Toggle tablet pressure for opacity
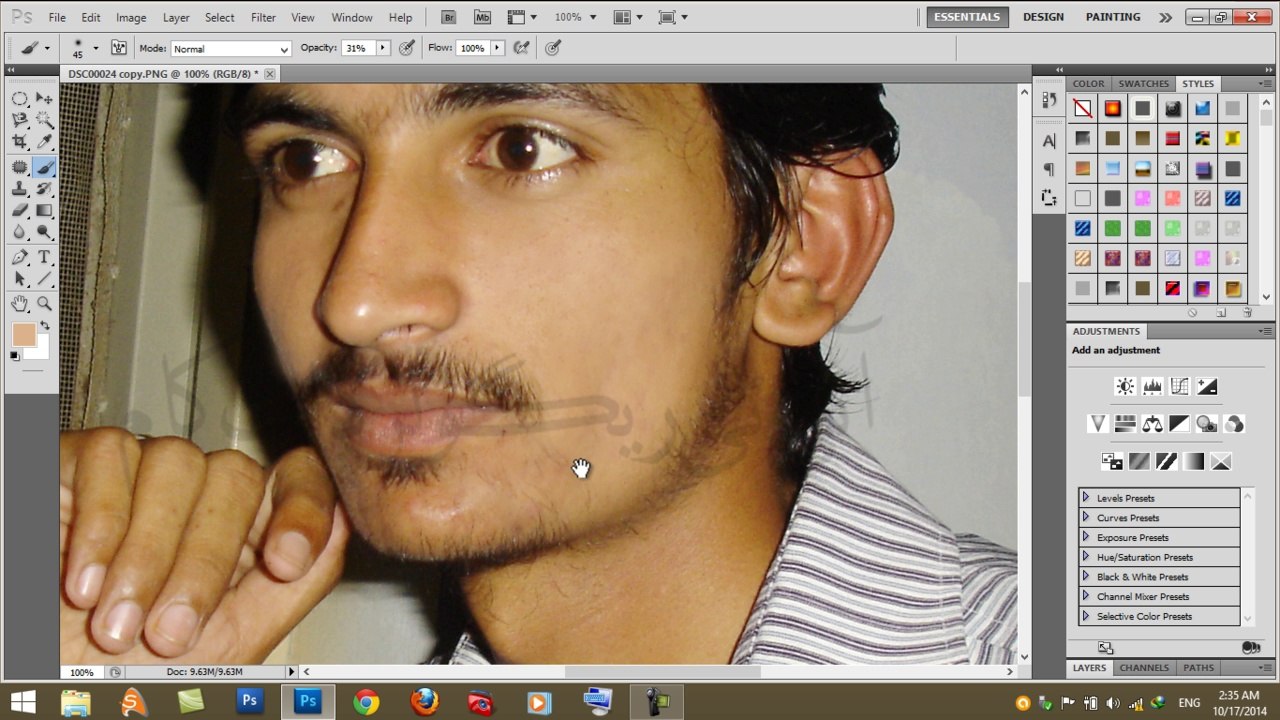This screenshot has height=720, width=1280. click(x=407, y=48)
